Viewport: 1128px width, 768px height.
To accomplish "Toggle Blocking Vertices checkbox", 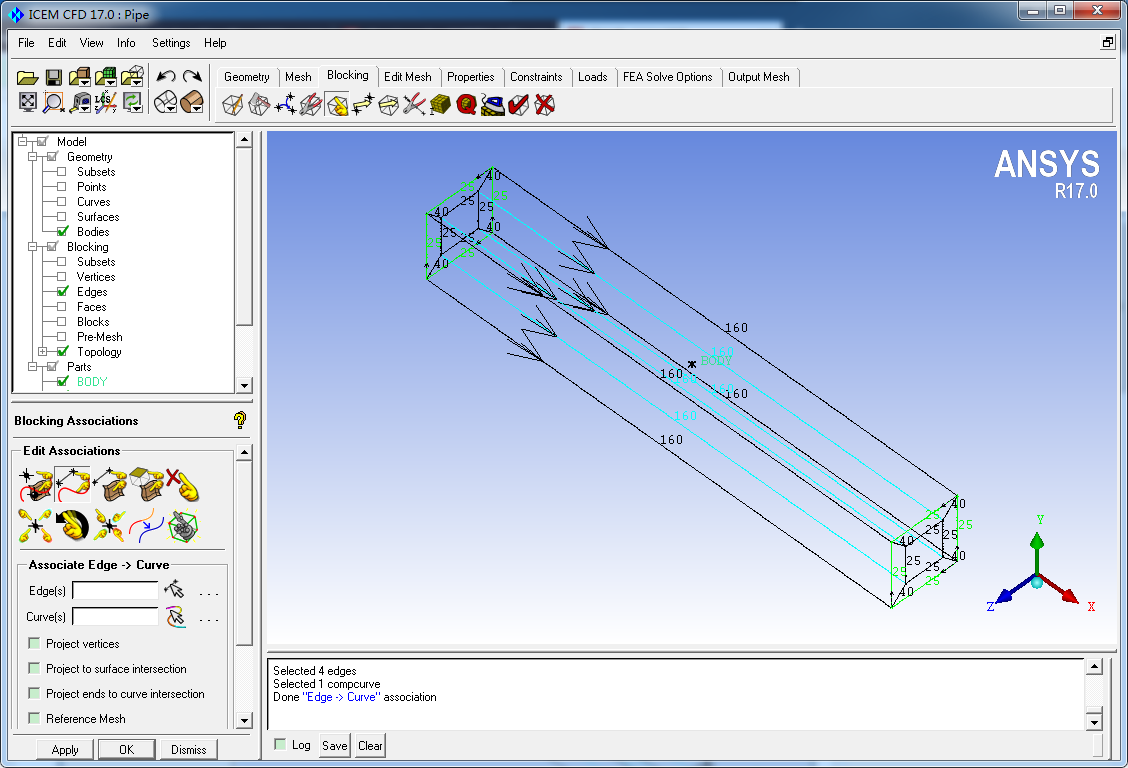I will point(62,277).
